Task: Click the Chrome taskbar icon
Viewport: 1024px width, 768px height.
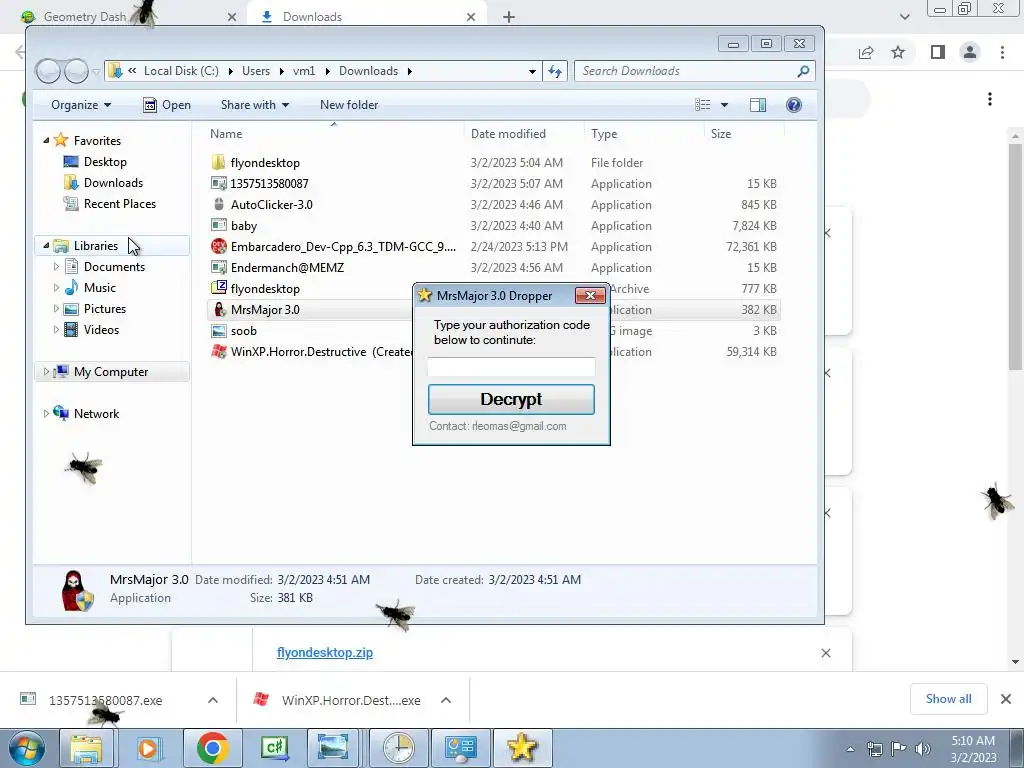Action: (212, 748)
